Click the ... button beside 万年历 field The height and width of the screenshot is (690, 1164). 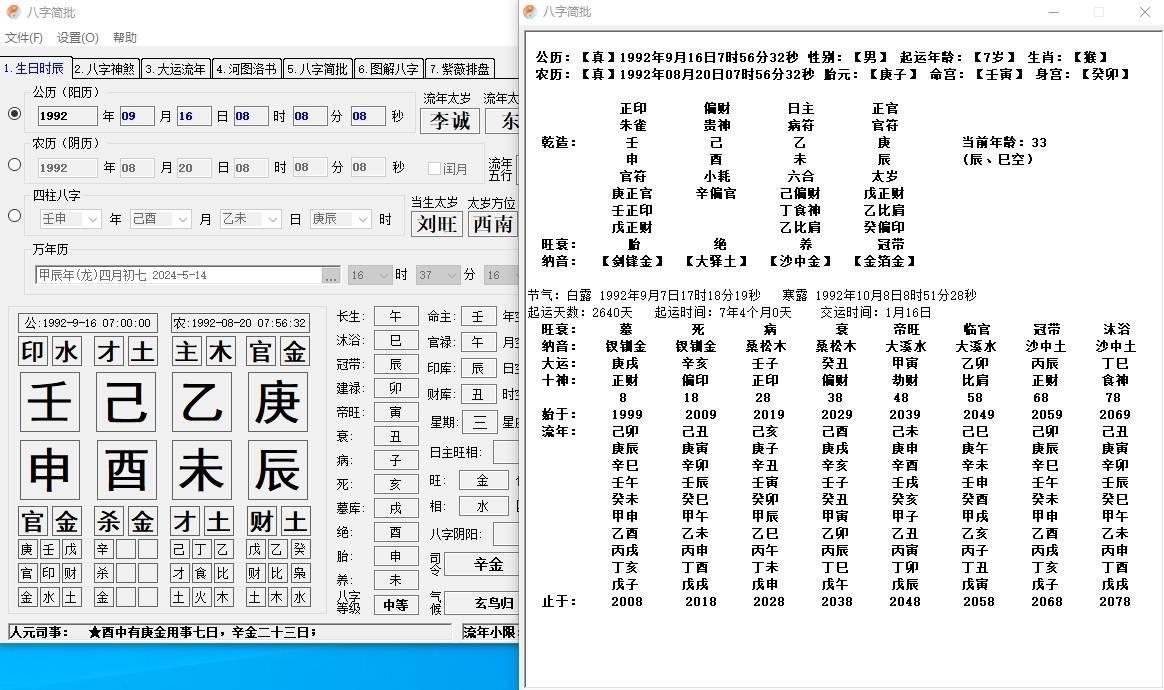click(332, 274)
